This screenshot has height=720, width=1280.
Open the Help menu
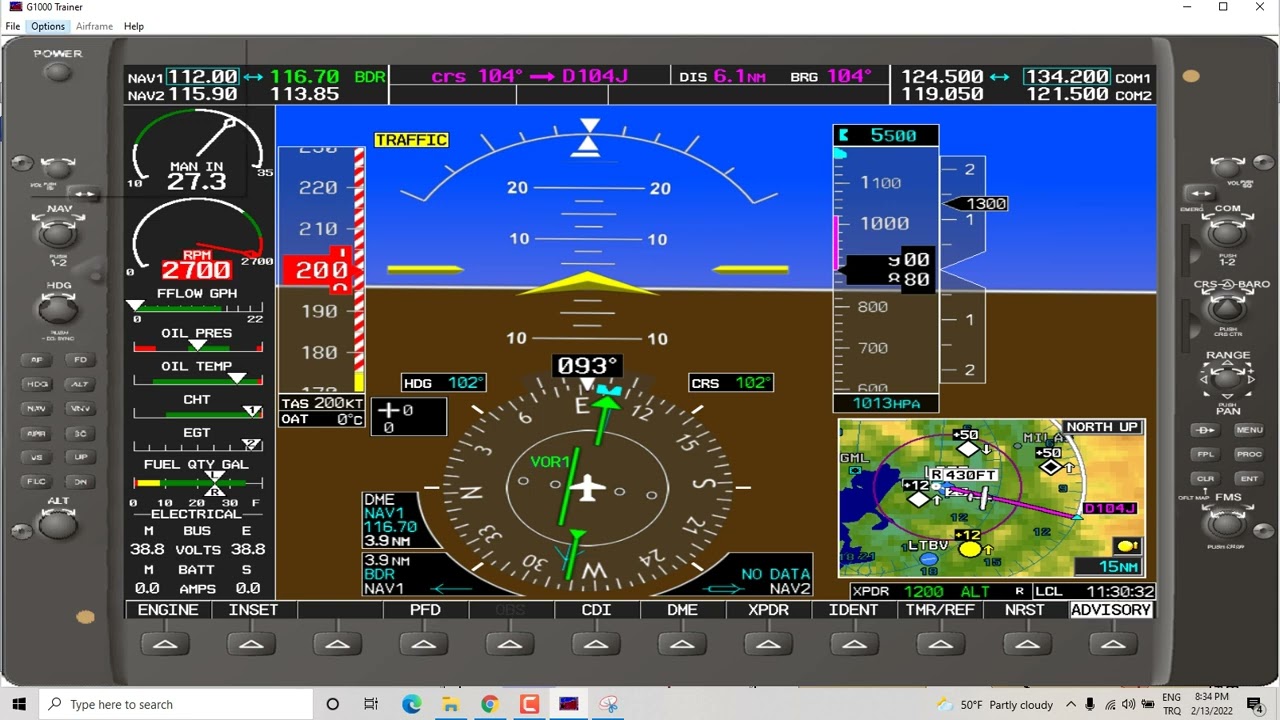pyautogui.click(x=134, y=26)
